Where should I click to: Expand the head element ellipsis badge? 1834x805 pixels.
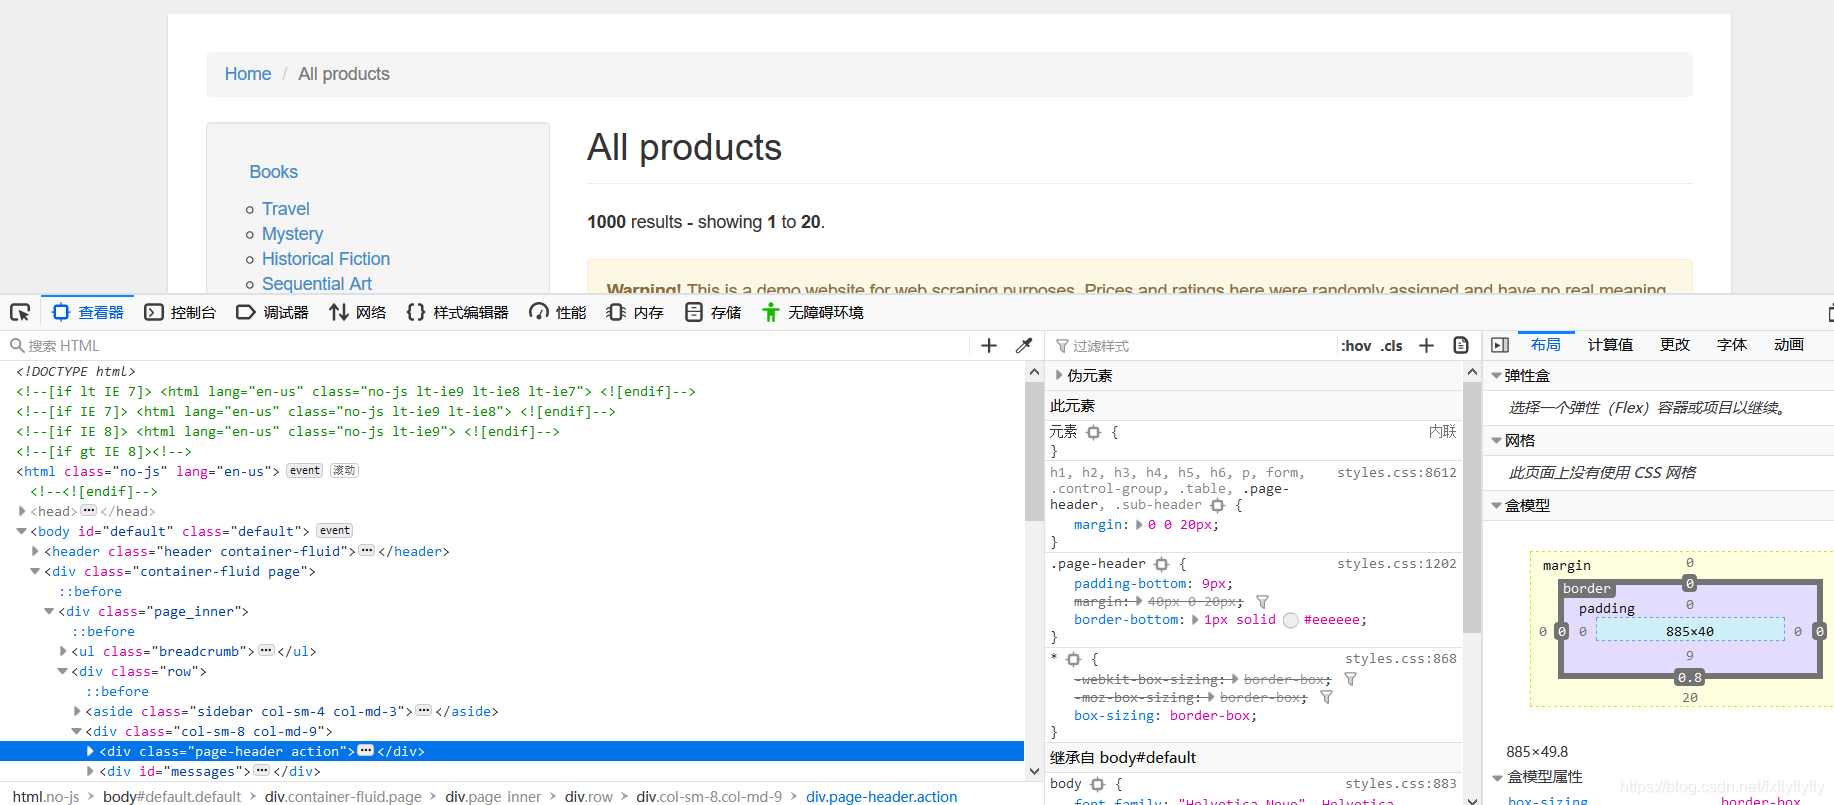coord(89,511)
